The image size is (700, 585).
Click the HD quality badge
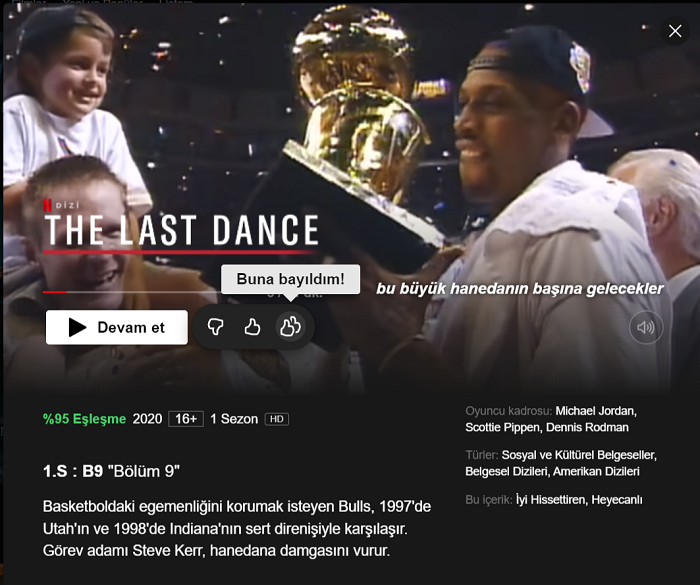[x=277, y=419]
